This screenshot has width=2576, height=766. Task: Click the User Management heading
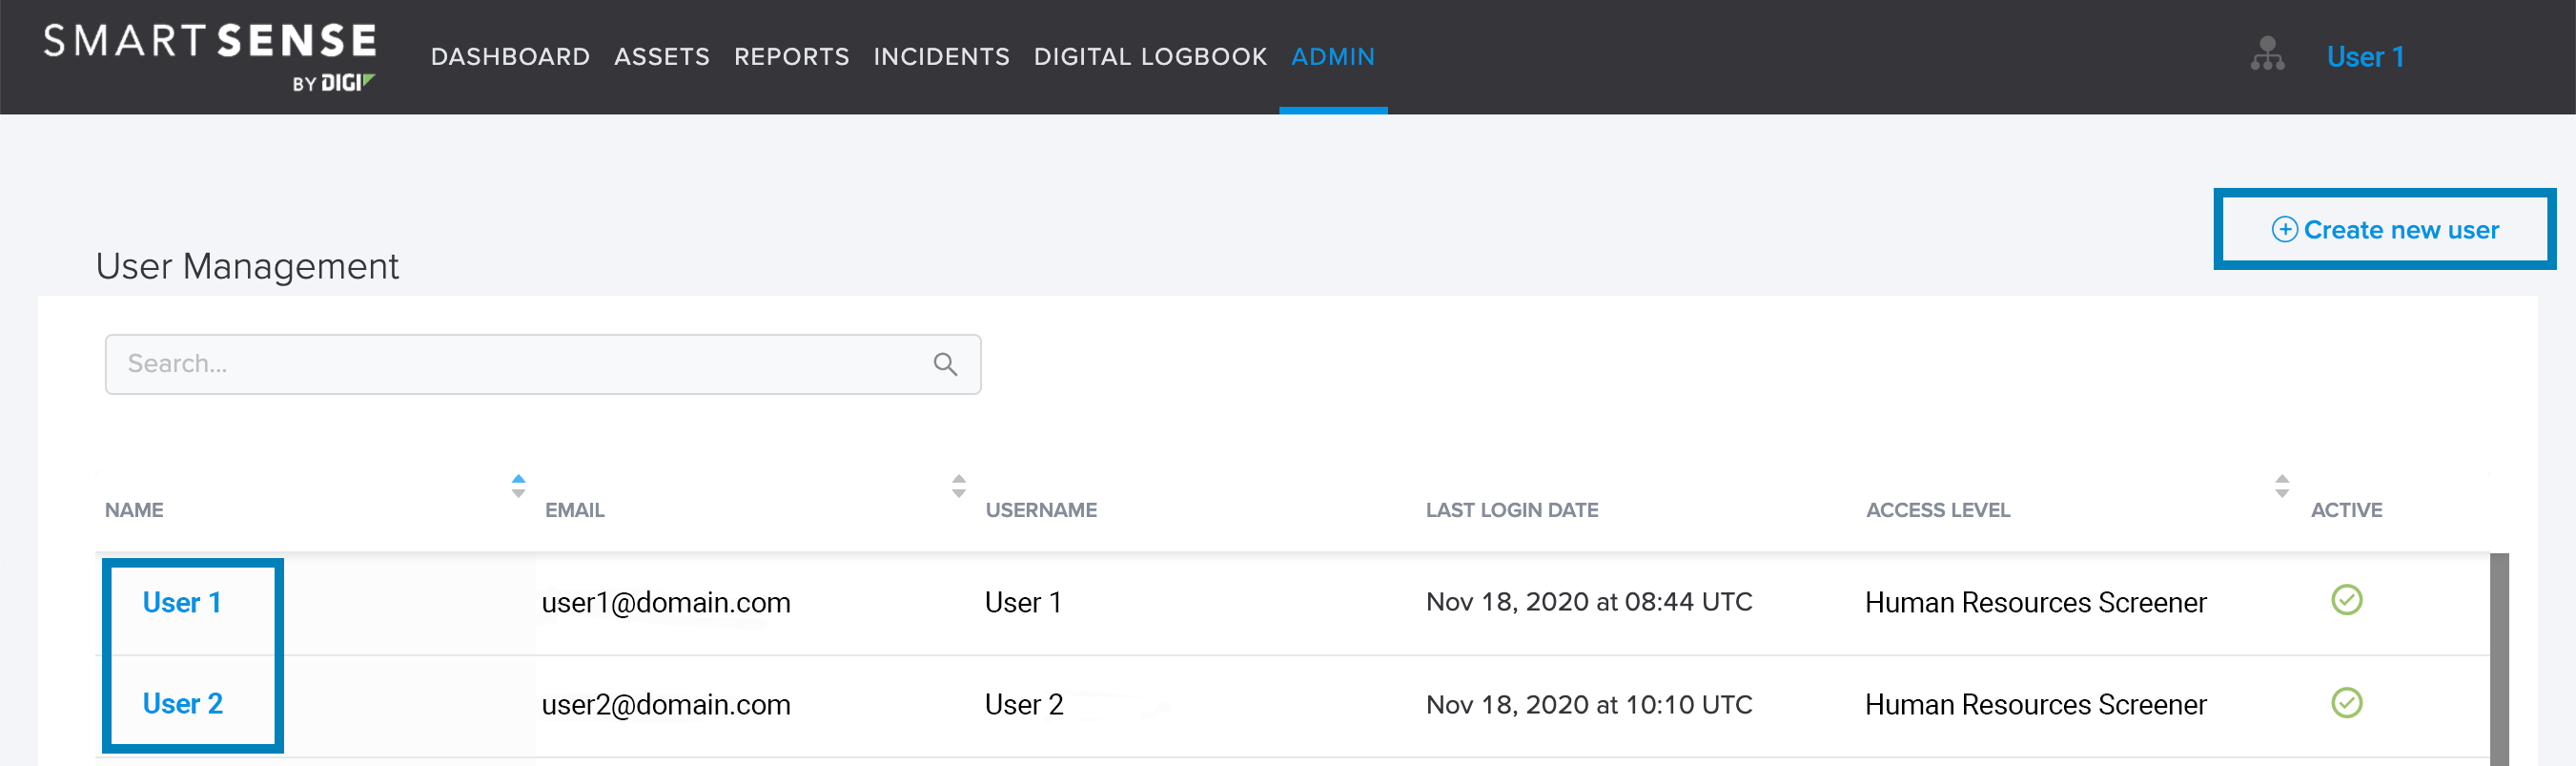coord(247,267)
